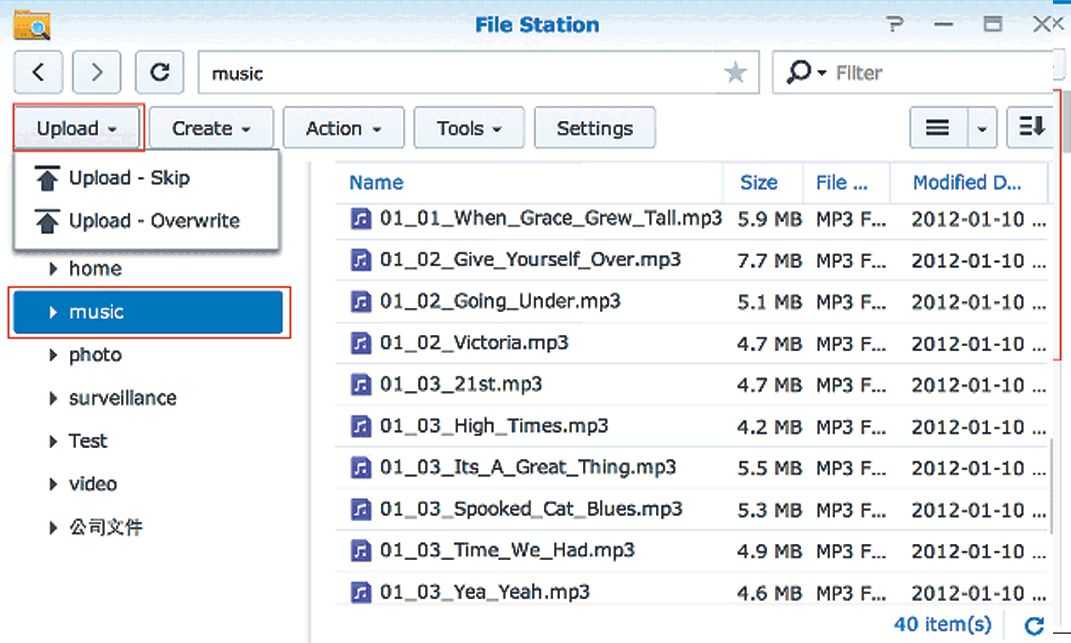
Task: Choose Upload - Overwrite from menu
Action: pyautogui.click(x=153, y=221)
